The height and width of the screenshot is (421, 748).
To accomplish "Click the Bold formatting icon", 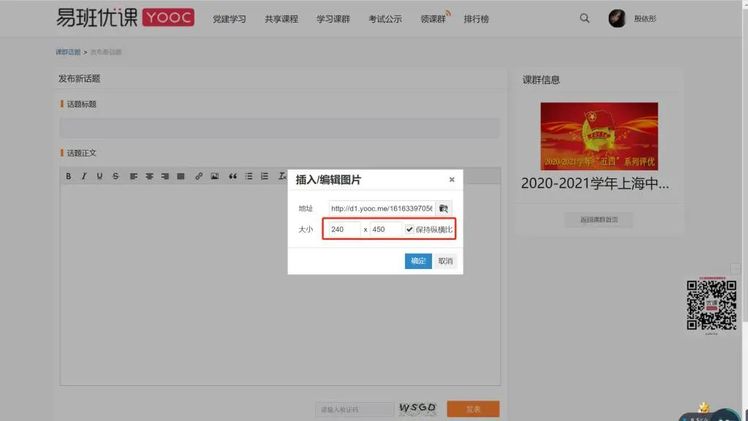I will (x=69, y=176).
